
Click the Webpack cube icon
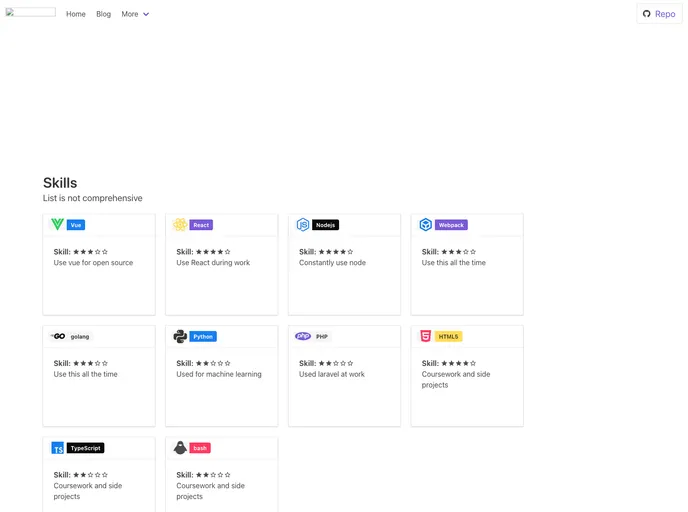coord(426,225)
